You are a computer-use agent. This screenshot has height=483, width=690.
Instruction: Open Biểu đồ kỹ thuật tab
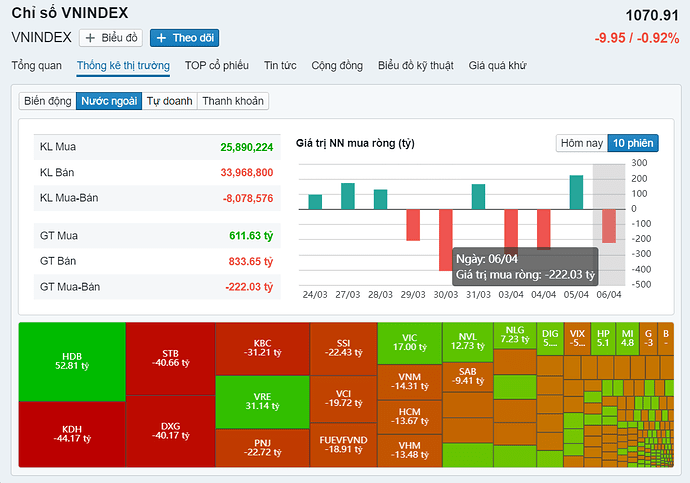[415, 66]
